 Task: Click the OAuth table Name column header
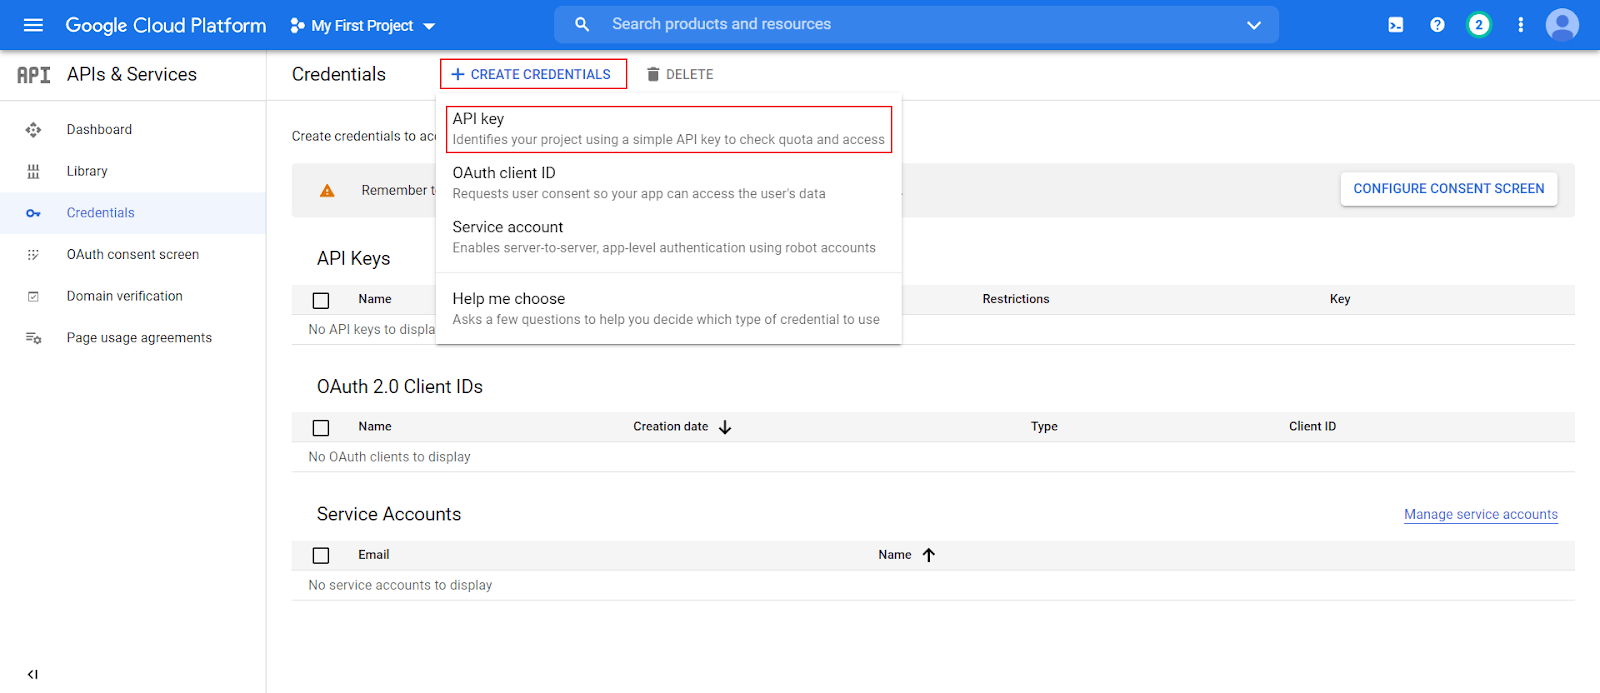(x=375, y=427)
